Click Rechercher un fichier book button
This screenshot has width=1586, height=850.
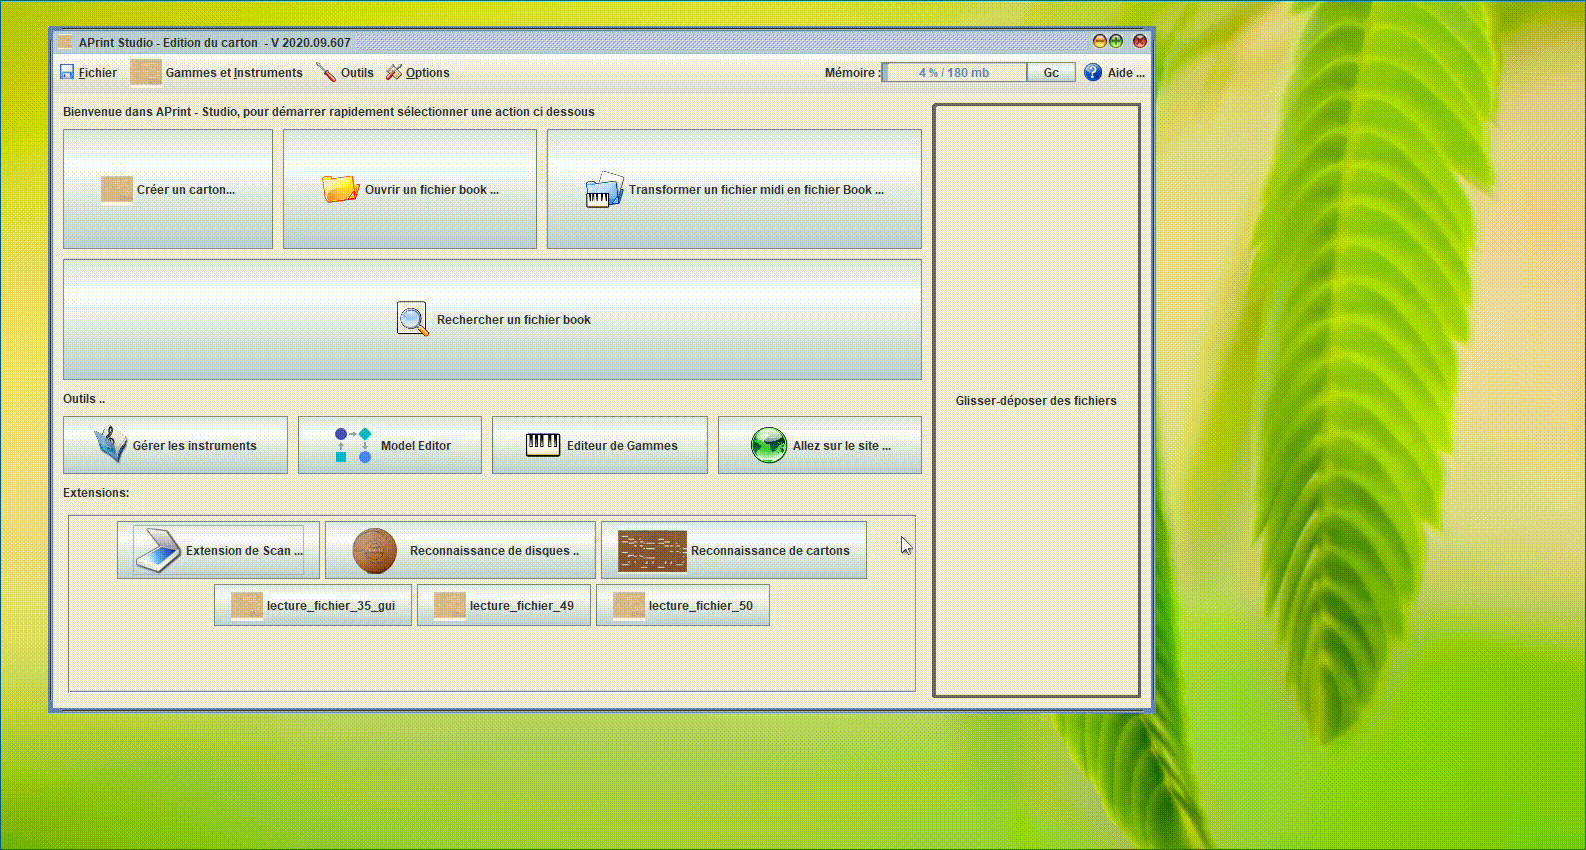click(492, 319)
